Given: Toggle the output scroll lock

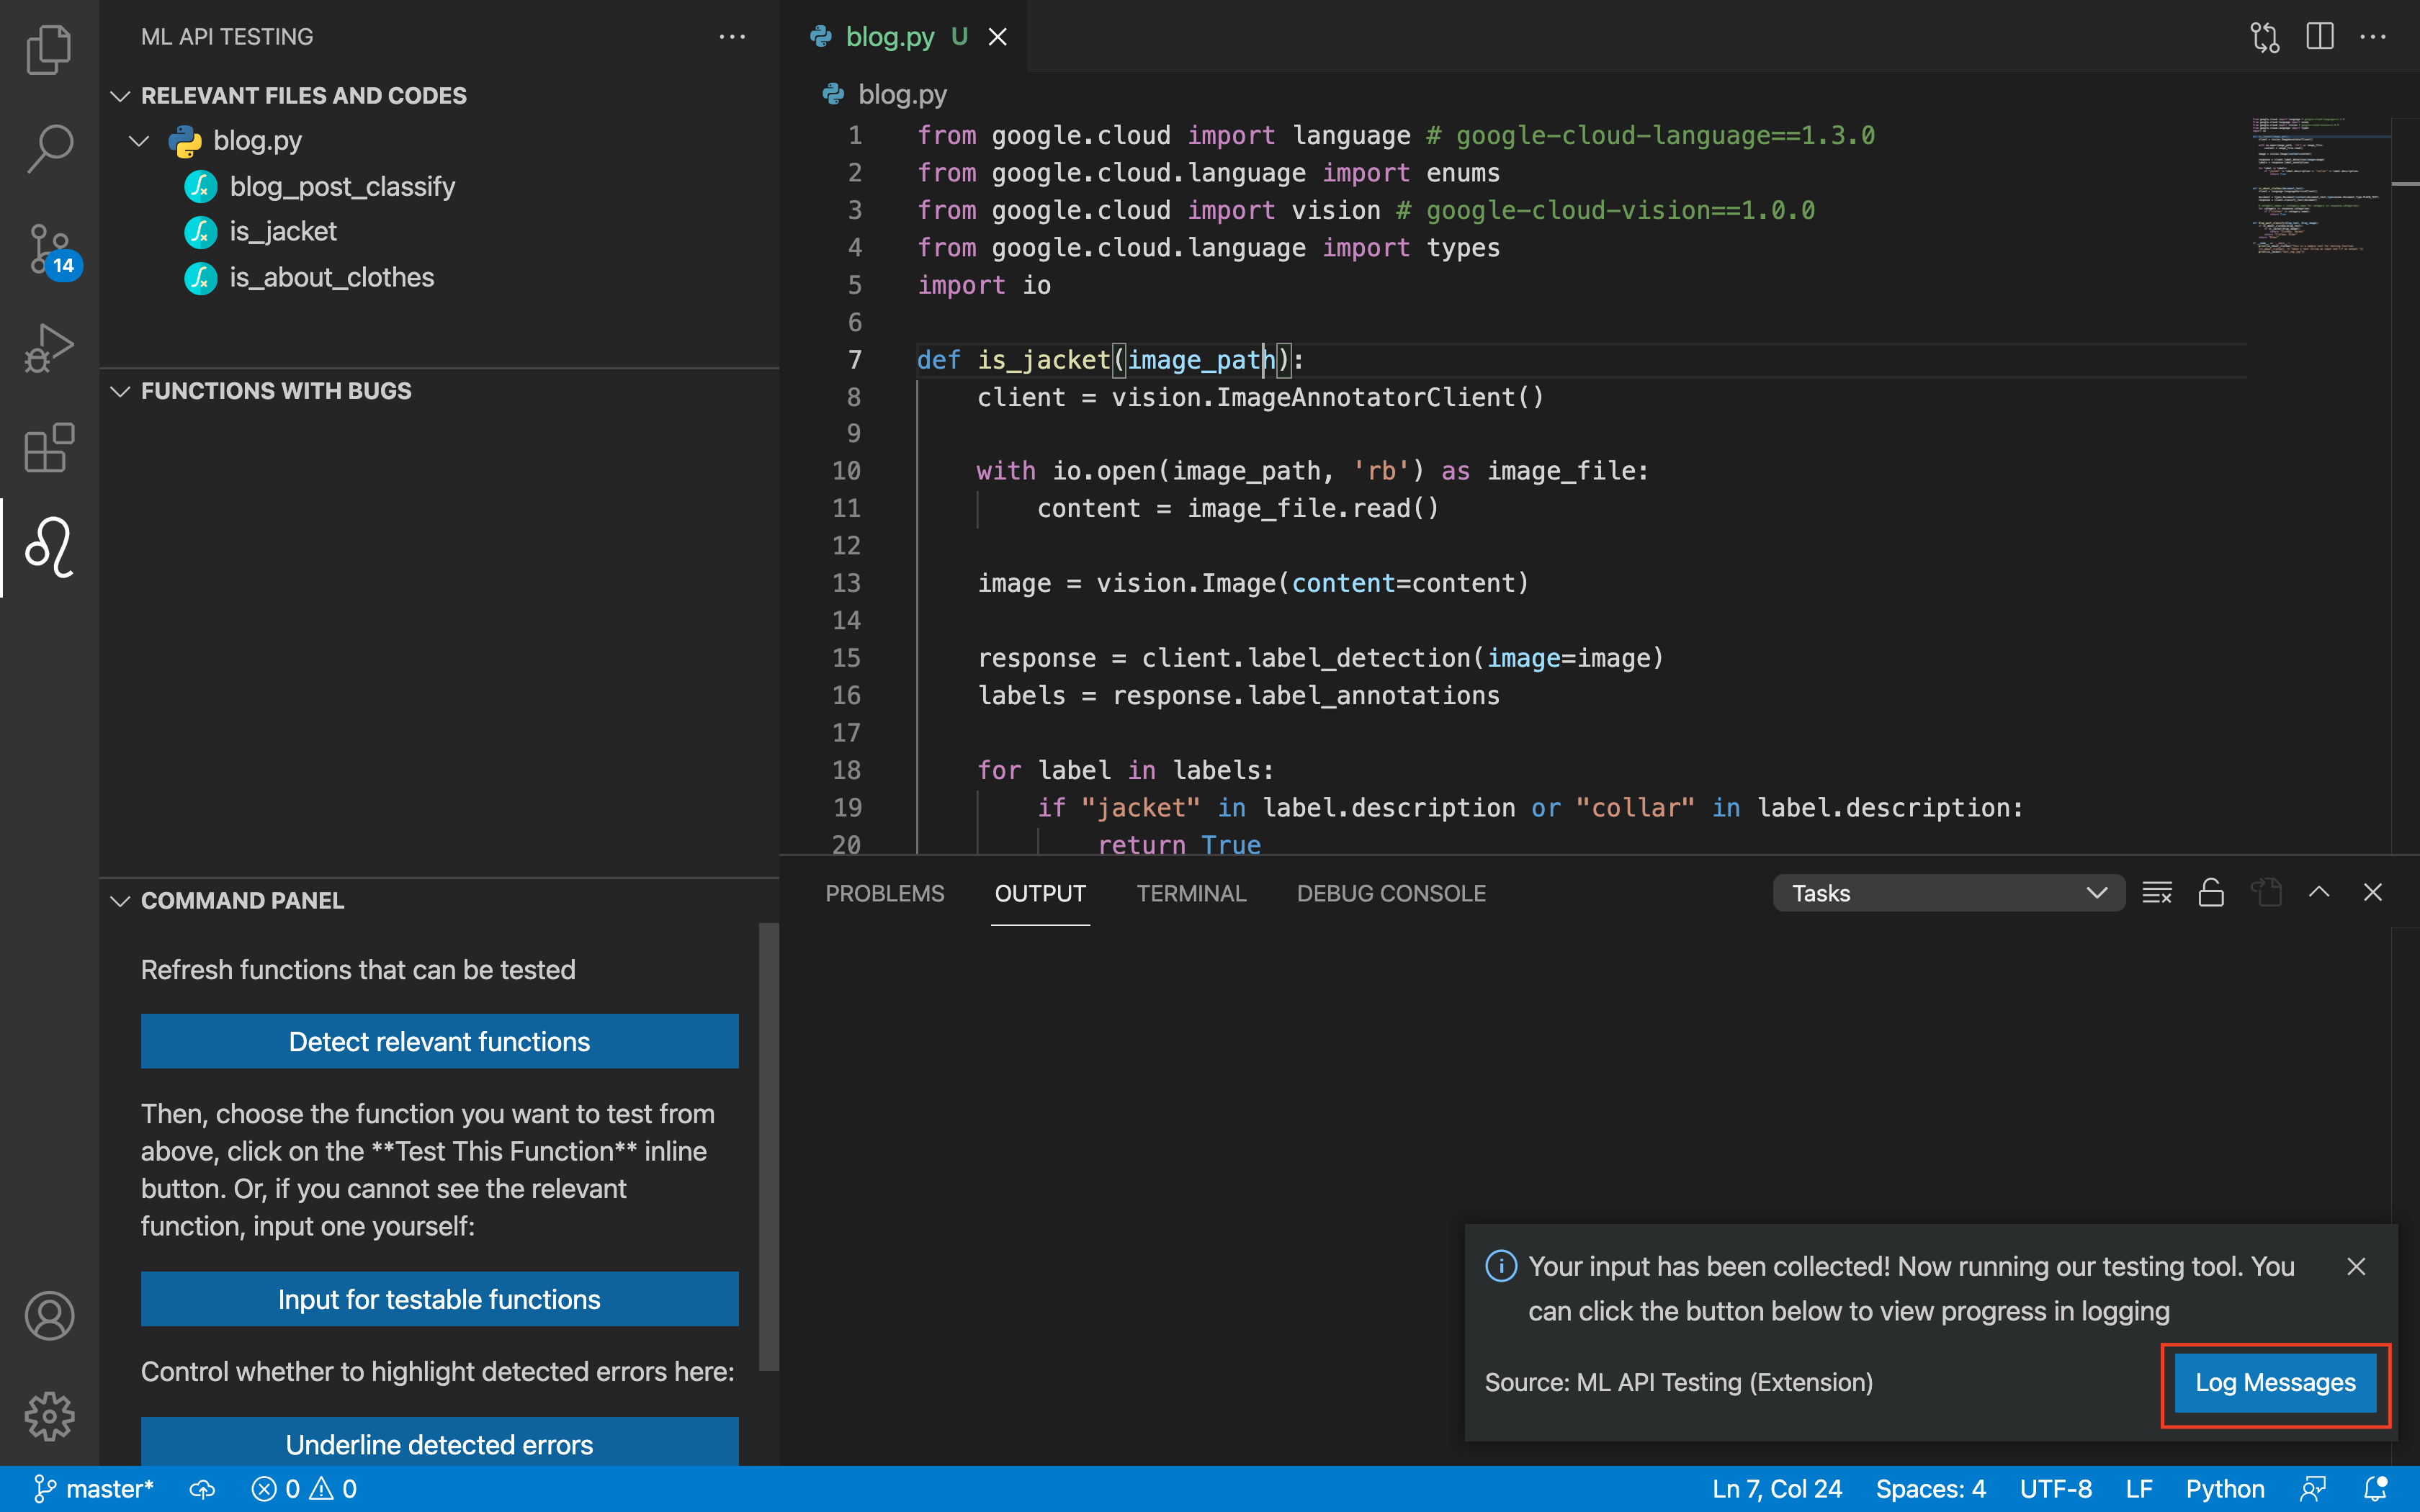Looking at the screenshot, I should (x=2211, y=893).
